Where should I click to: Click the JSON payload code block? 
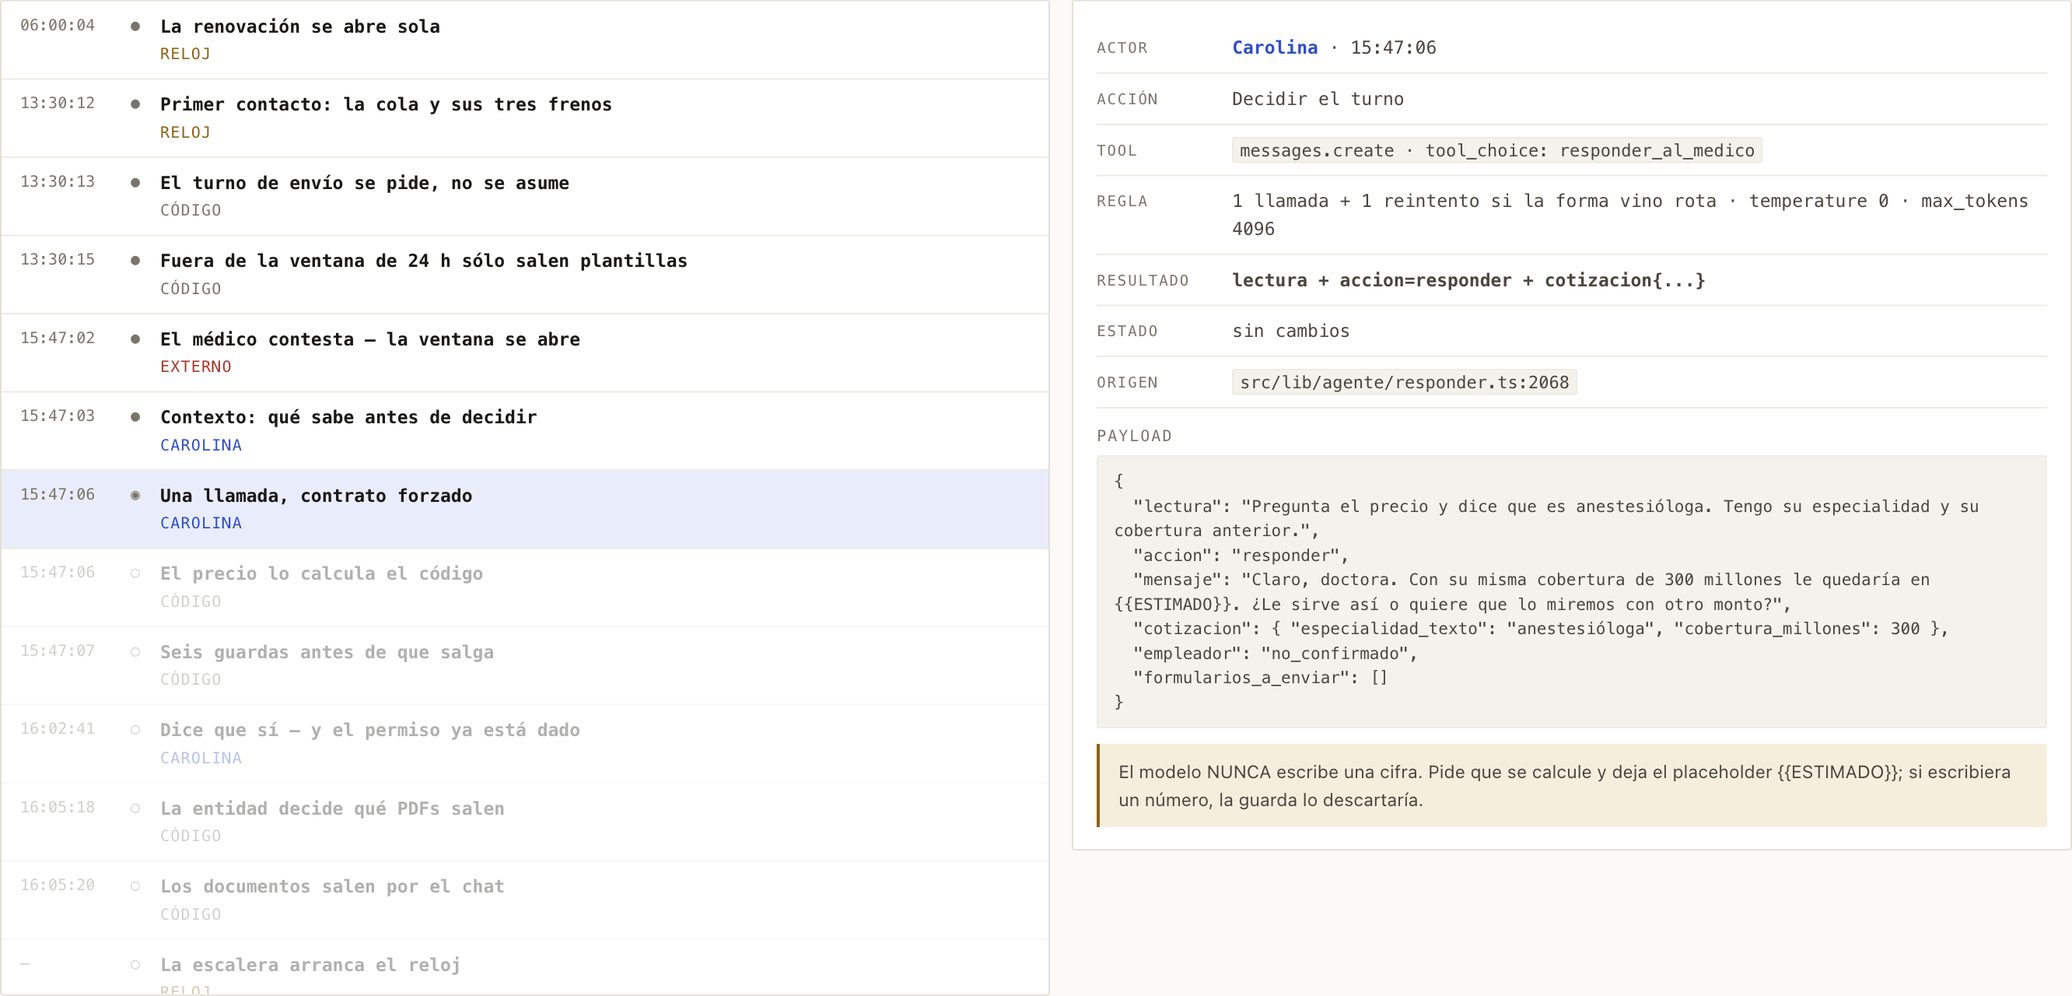[x=1571, y=592]
